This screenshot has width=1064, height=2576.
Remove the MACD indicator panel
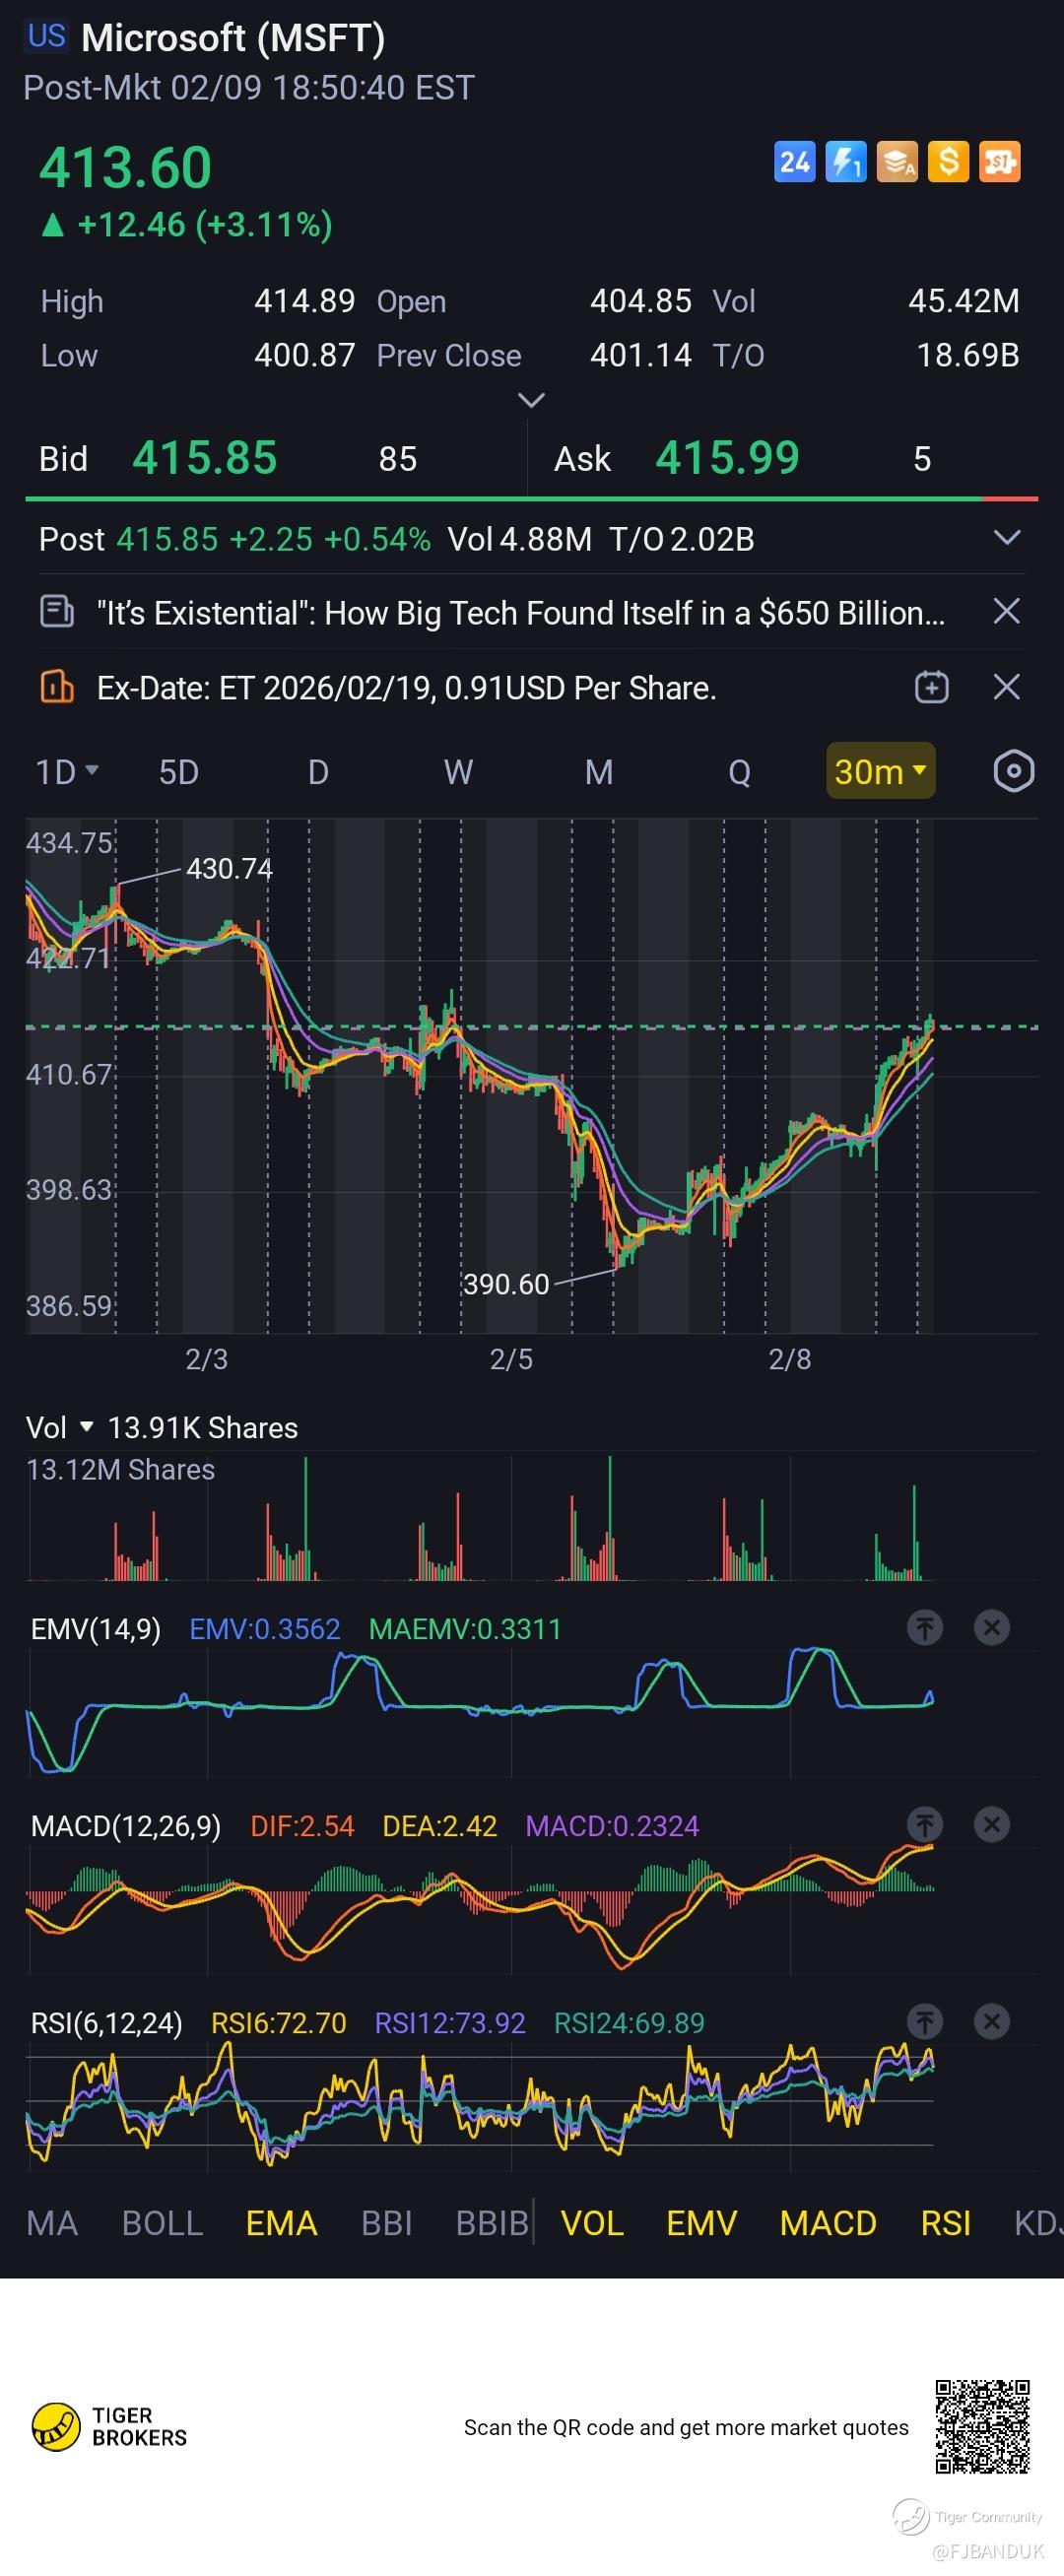(x=992, y=1825)
